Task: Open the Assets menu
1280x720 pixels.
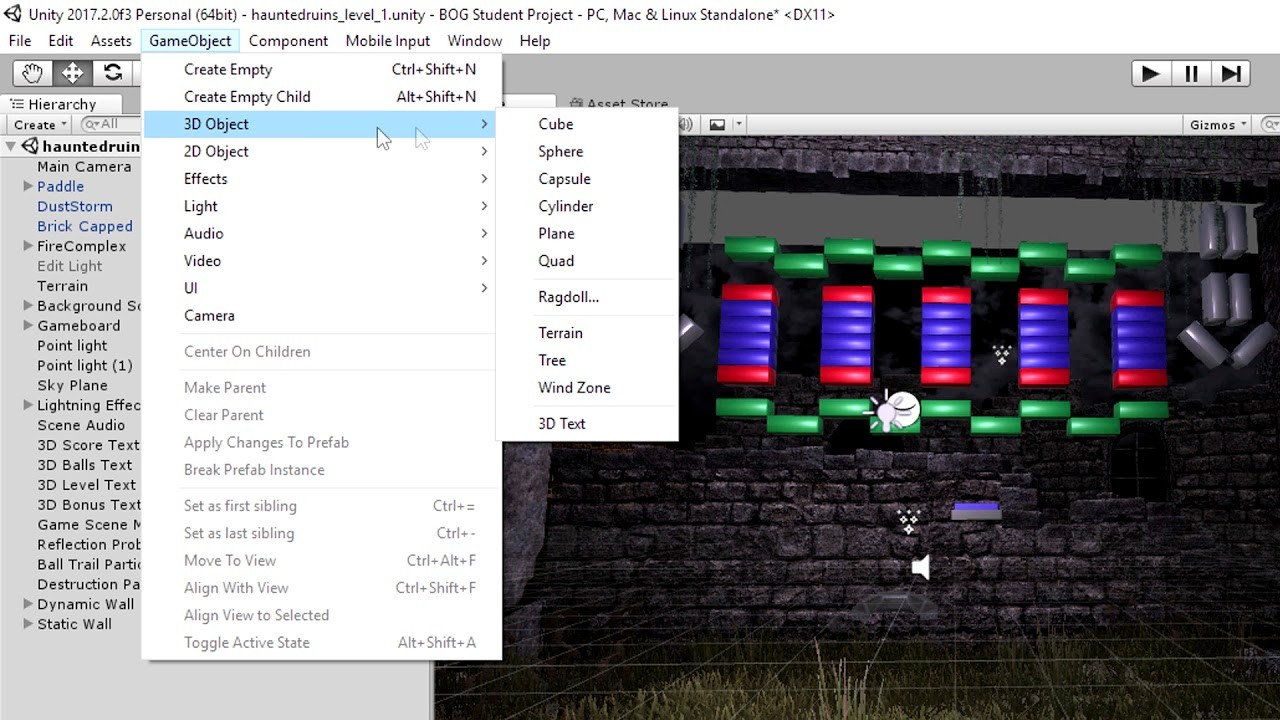Action: [x=111, y=41]
